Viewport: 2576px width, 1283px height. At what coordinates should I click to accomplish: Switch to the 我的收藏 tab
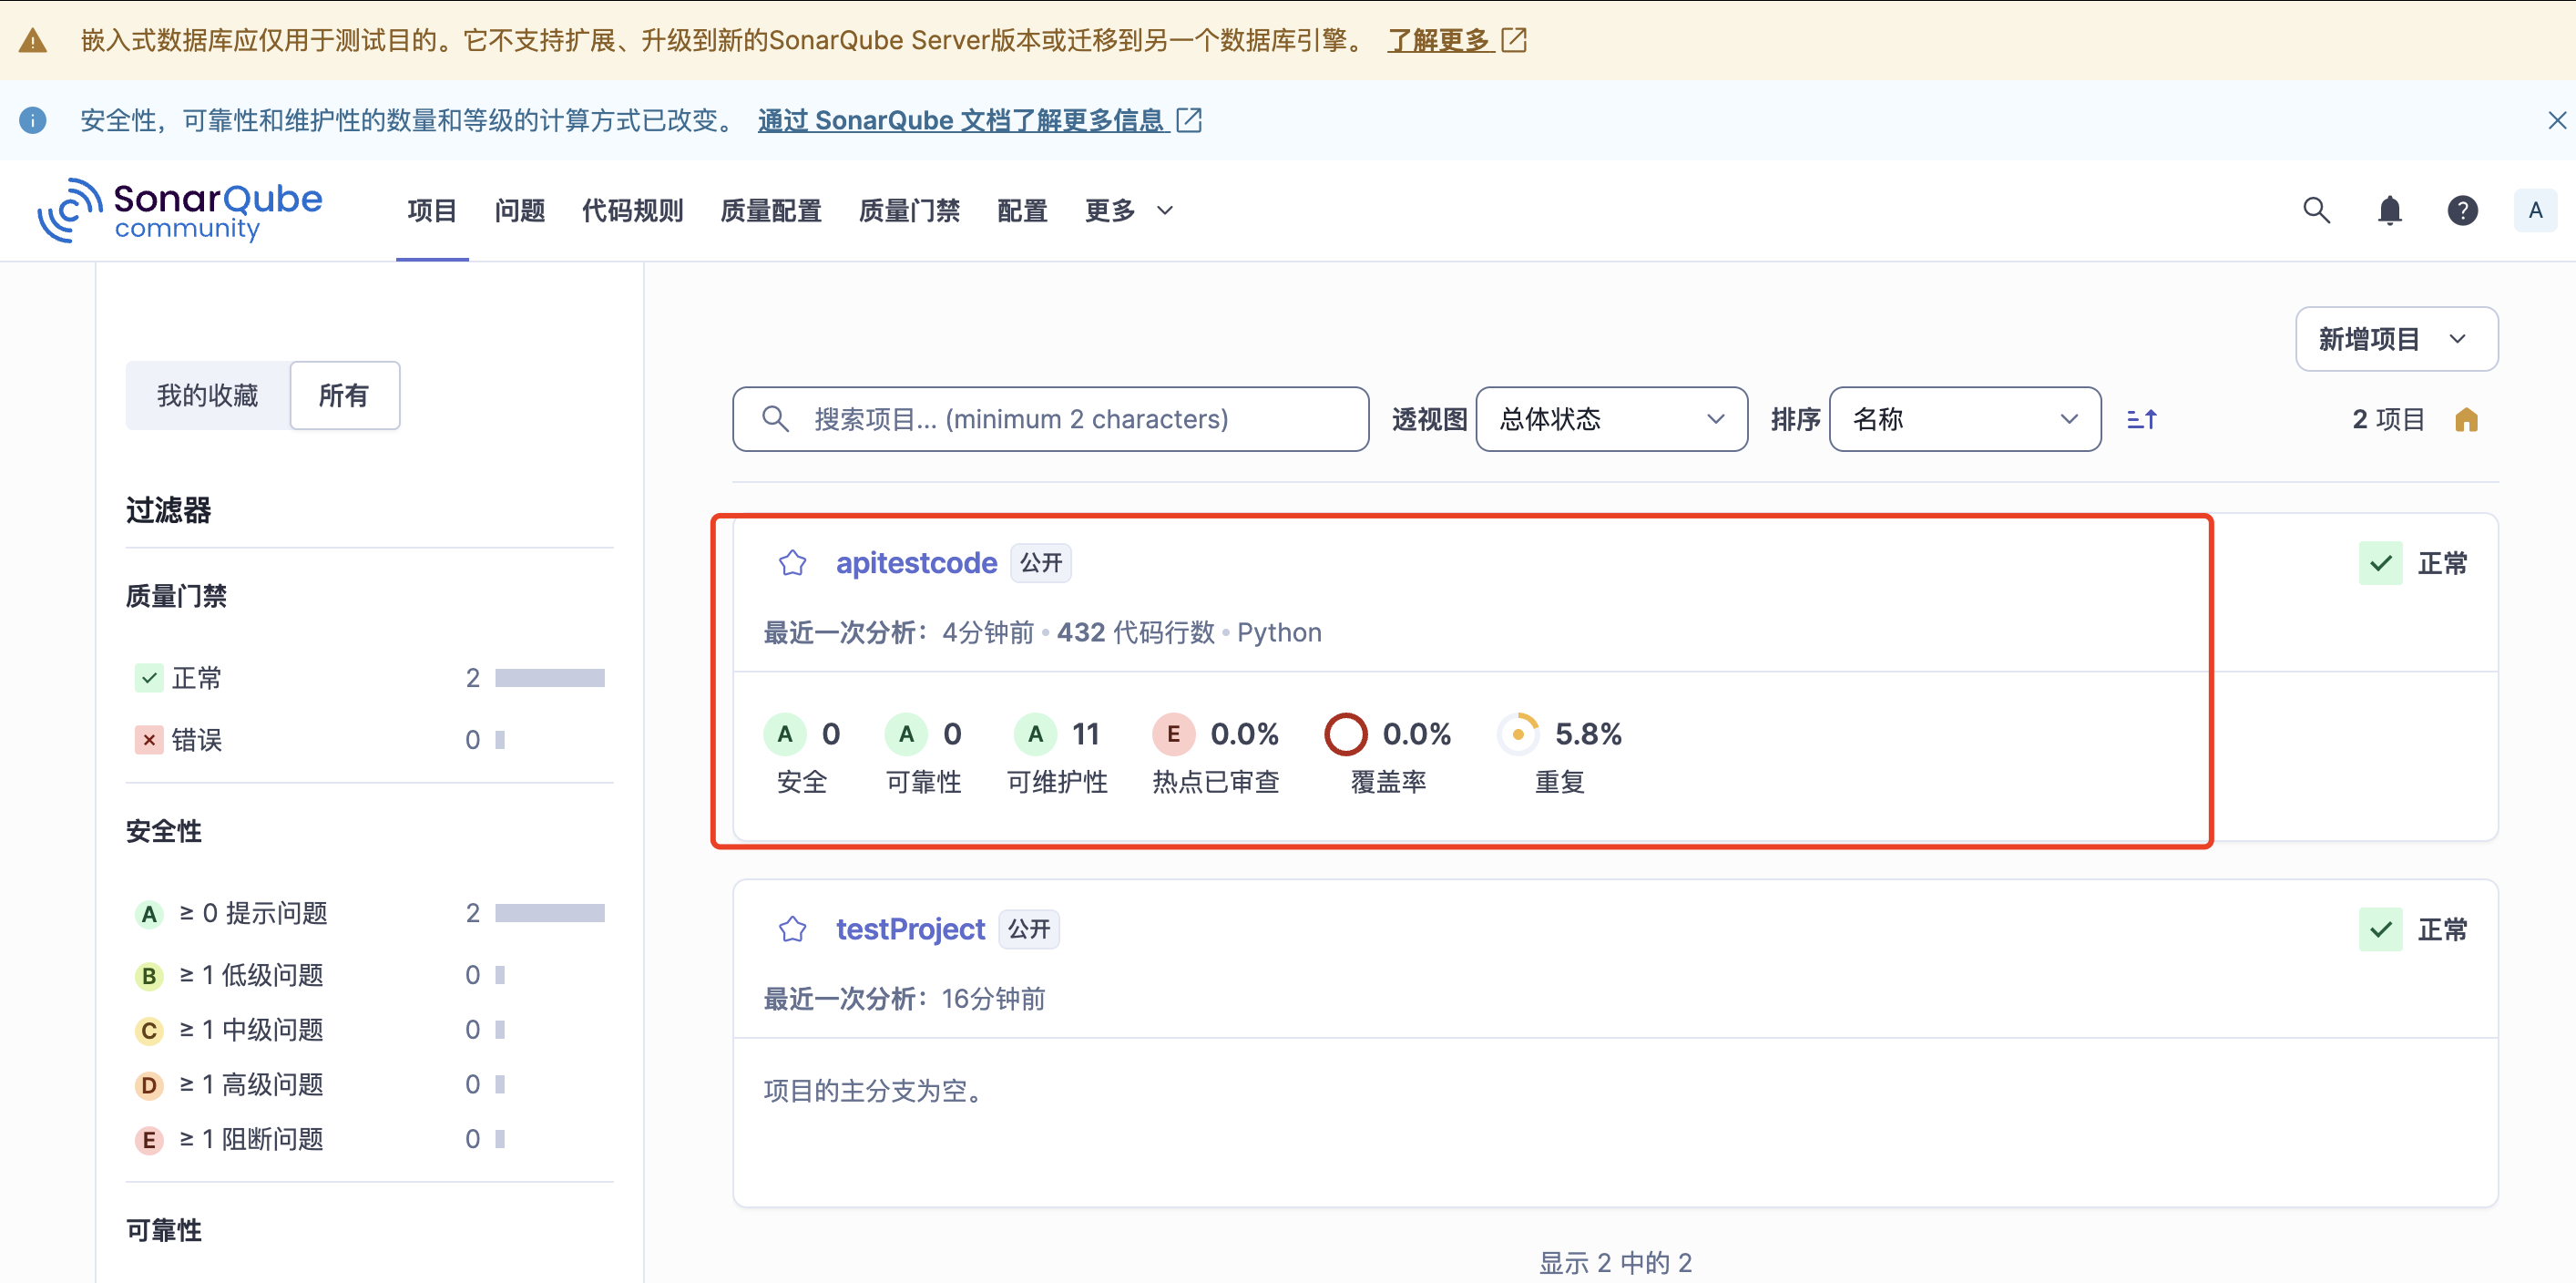pos(207,396)
